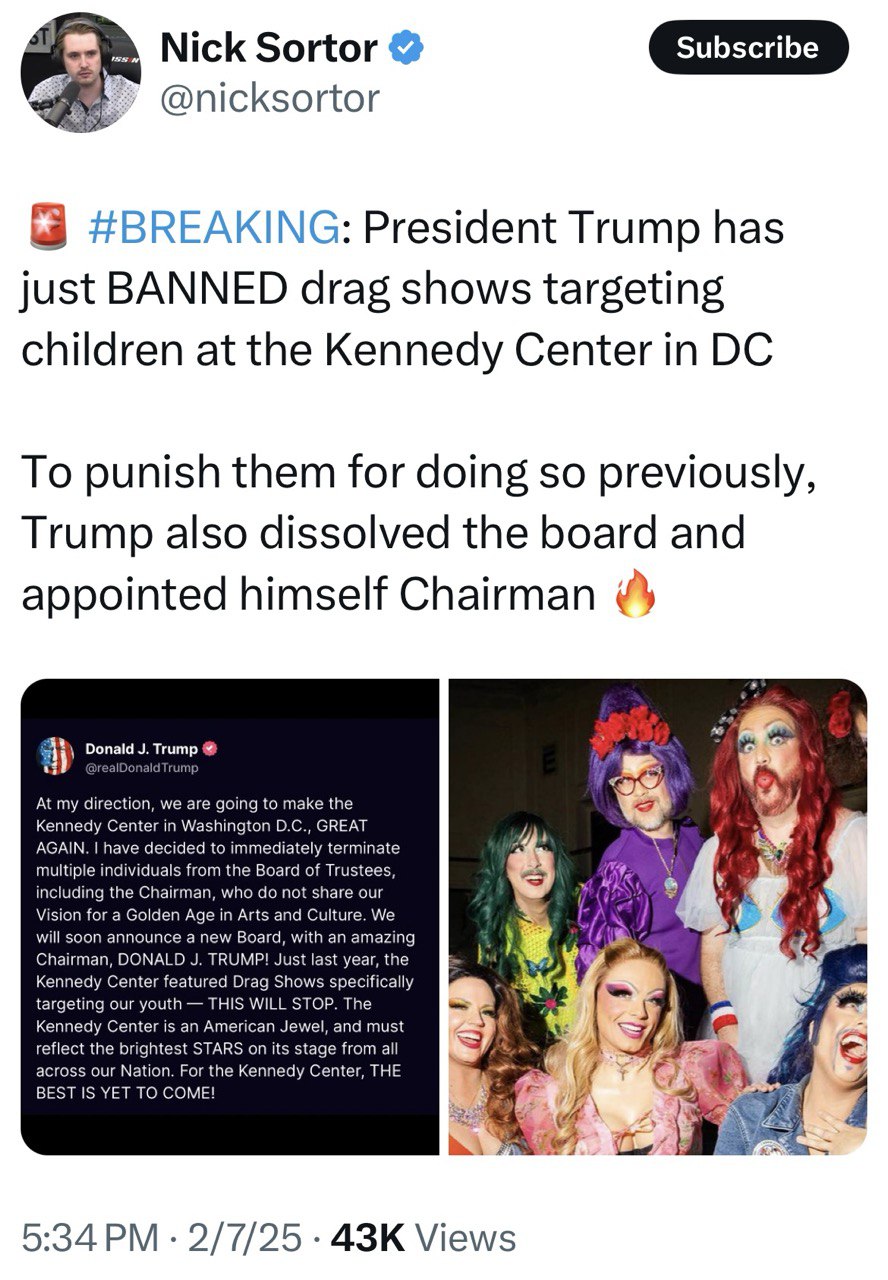Open the photo of costumed performers

657,916
